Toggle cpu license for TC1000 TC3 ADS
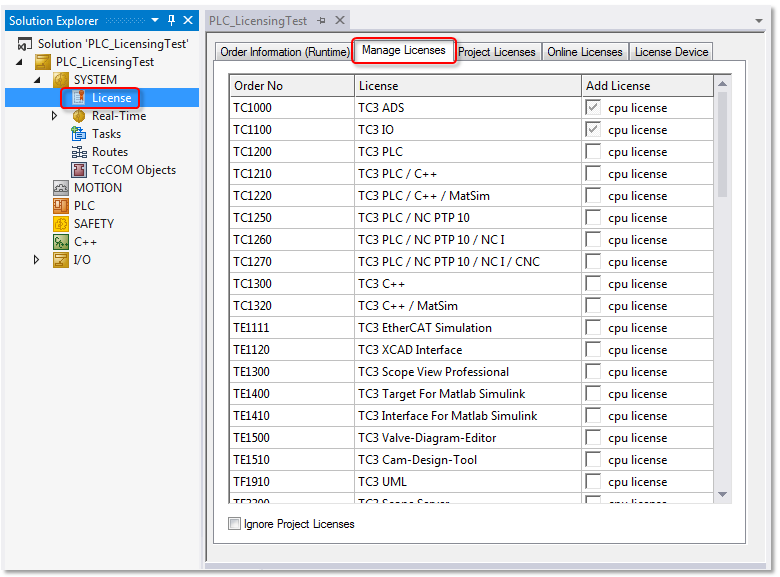780x577 pixels. tap(593, 107)
